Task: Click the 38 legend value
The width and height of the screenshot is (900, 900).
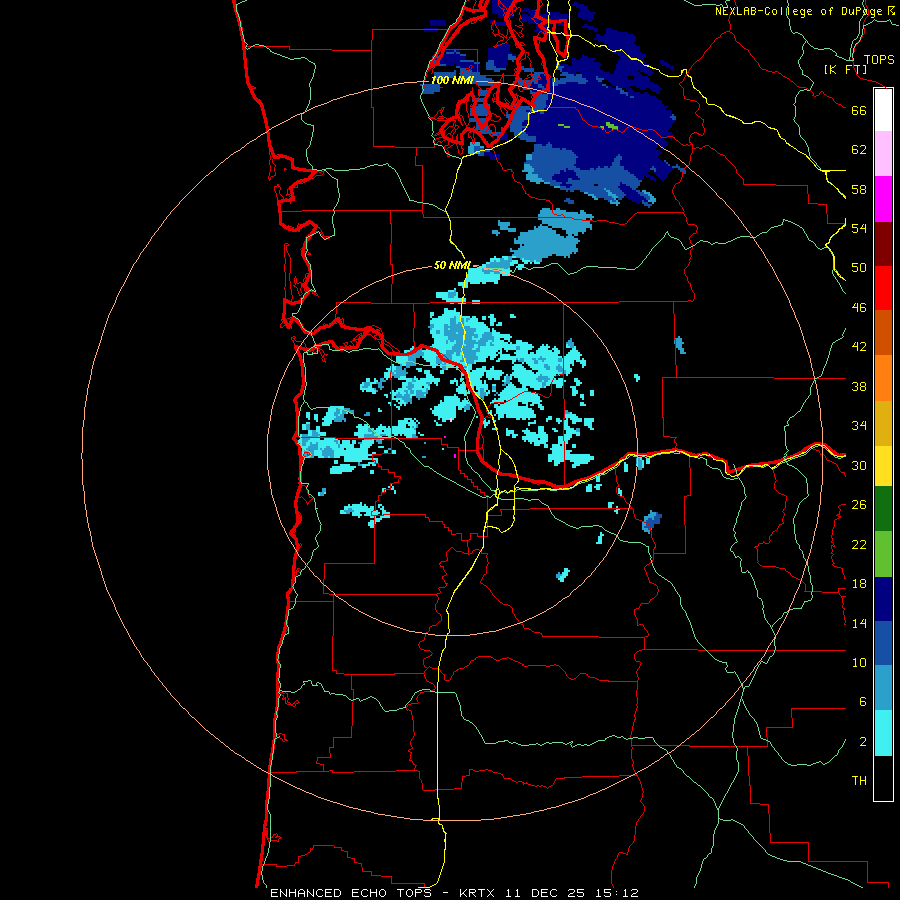Action: point(859,386)
